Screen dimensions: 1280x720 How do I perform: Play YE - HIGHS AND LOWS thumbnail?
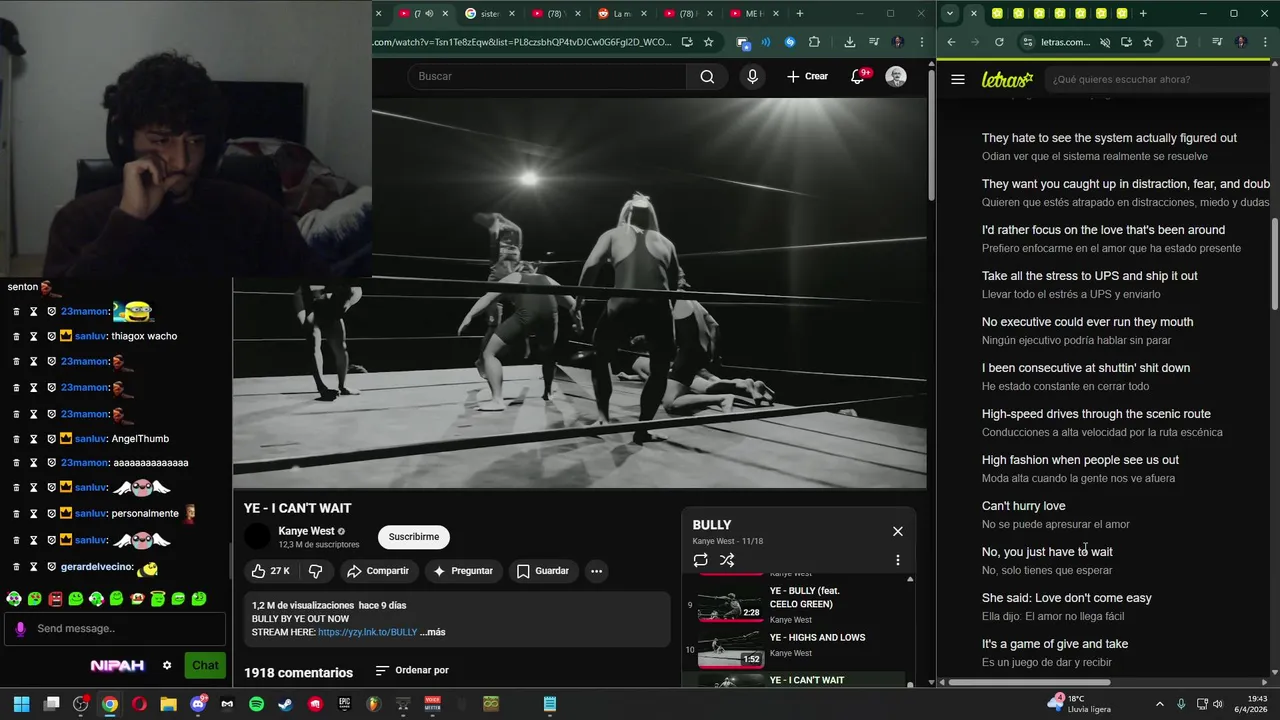pos(730,649)
